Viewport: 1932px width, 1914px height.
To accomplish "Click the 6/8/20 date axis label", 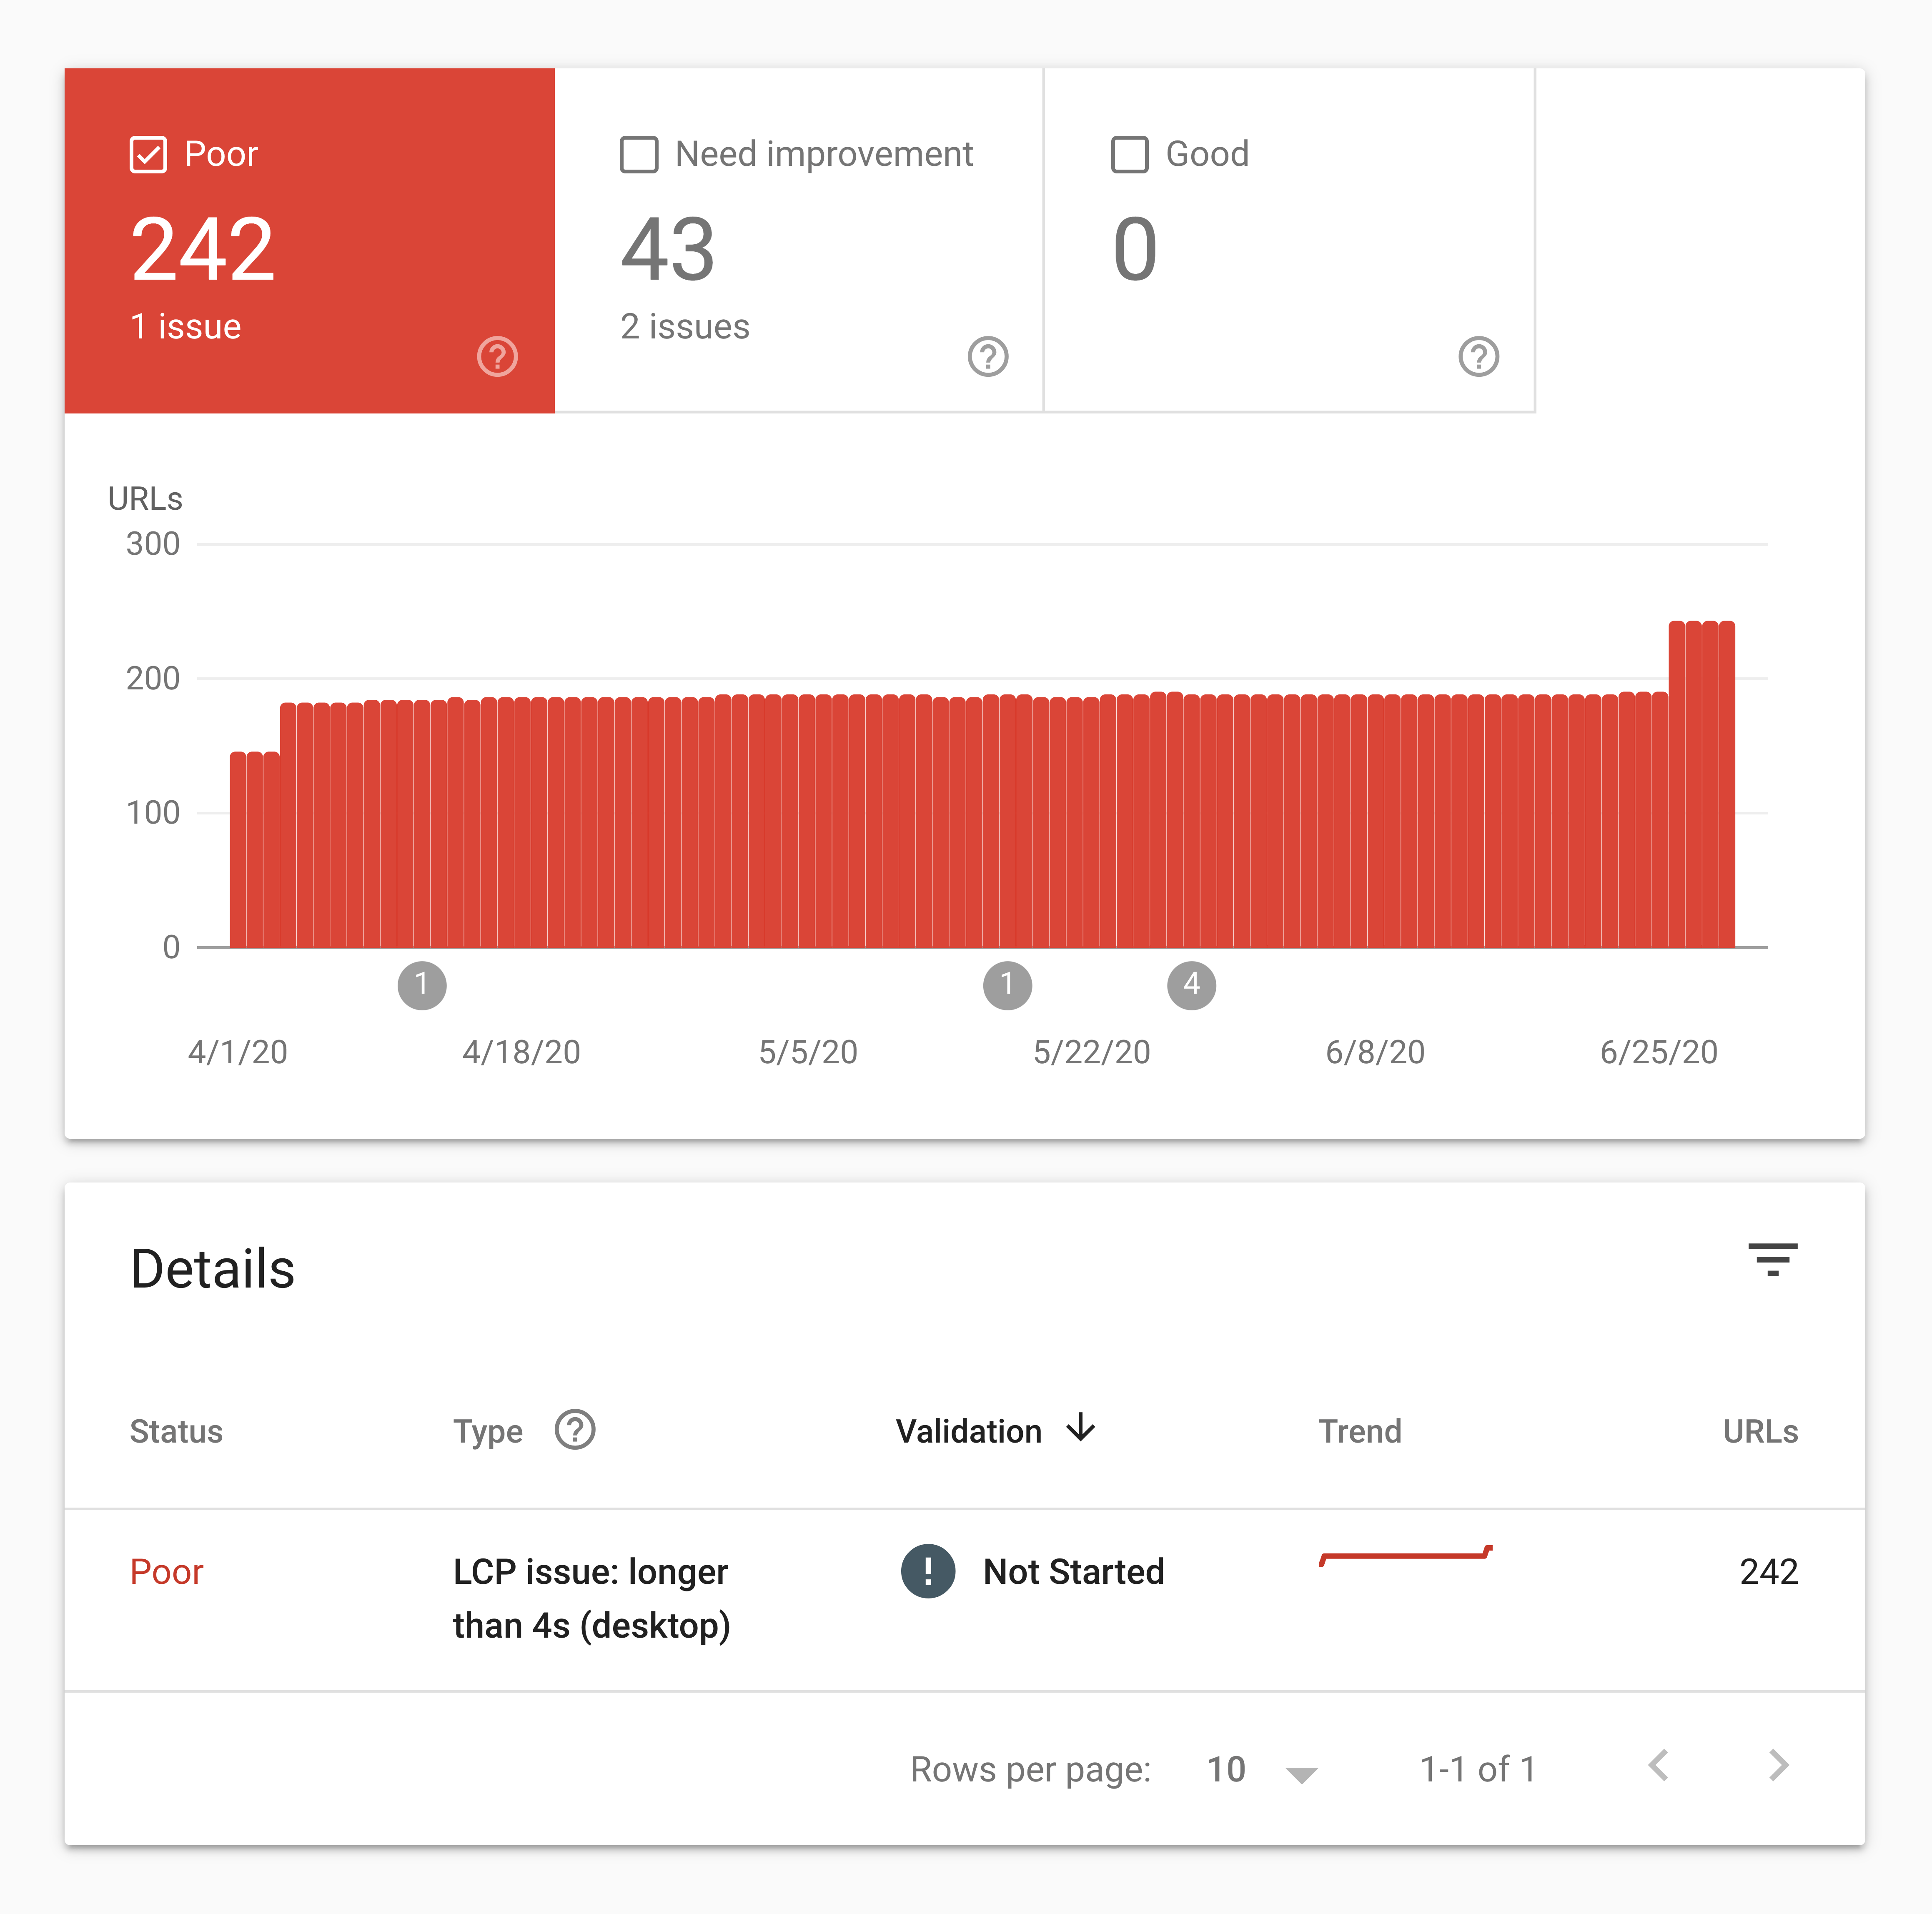I will [1375, 1052].
